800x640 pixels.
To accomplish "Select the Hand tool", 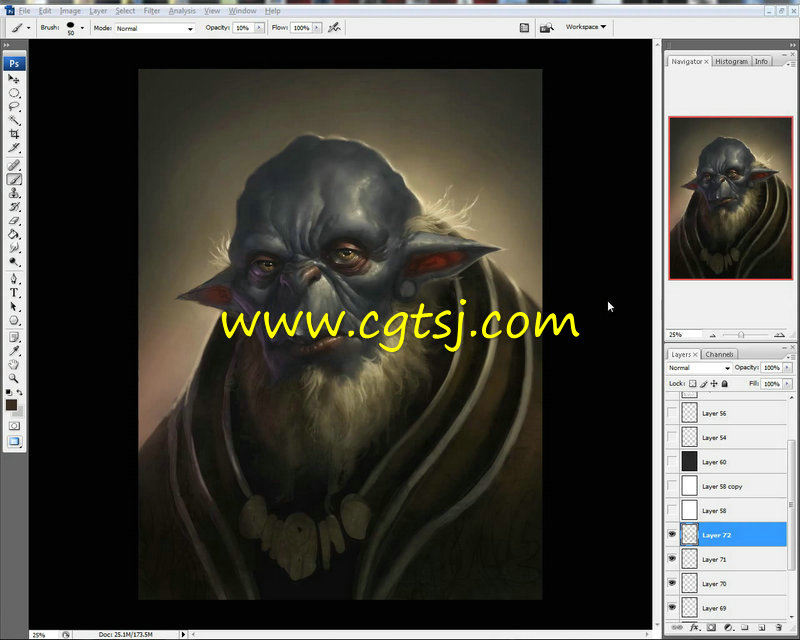I will pyautogui.click(x=14, y=365).
